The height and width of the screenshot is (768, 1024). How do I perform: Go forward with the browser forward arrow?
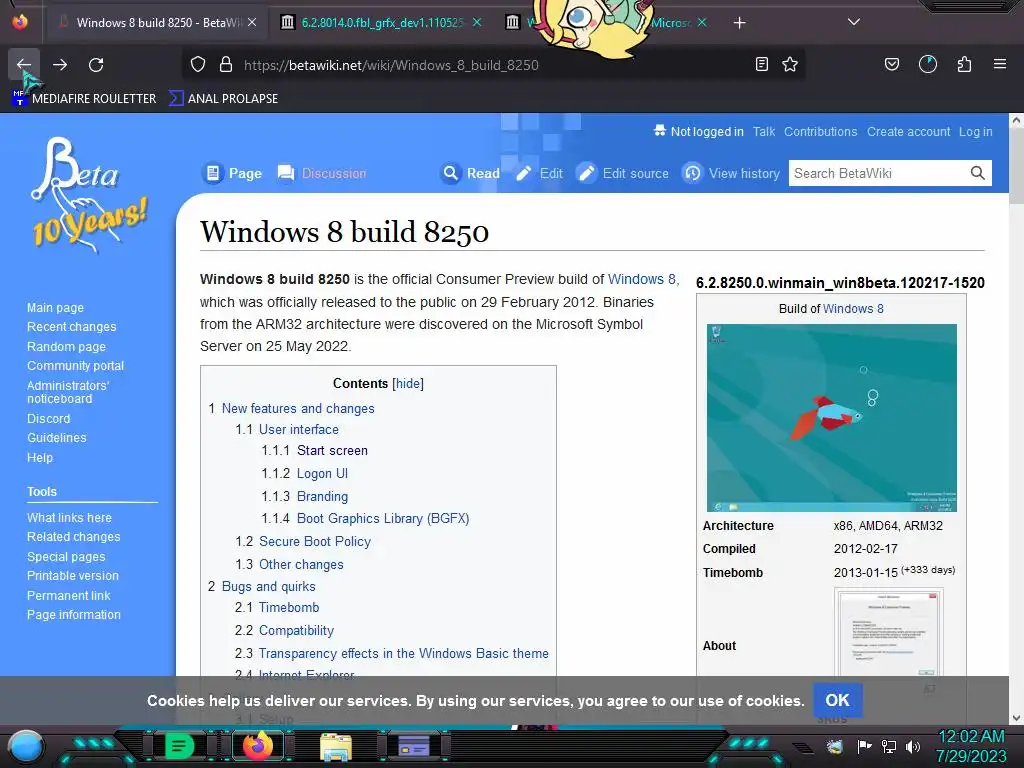coord(60,65)
